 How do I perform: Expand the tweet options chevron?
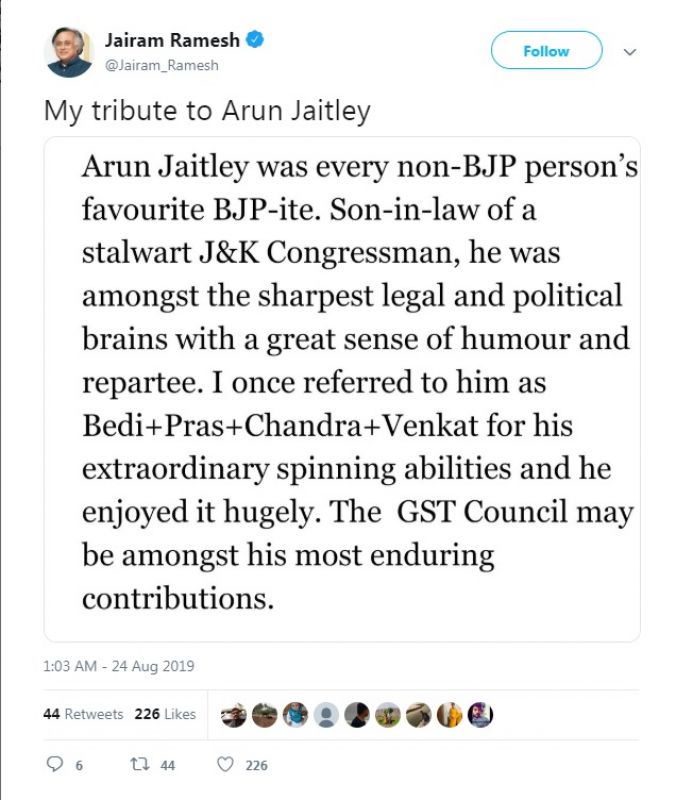click(x=630, y=51)
